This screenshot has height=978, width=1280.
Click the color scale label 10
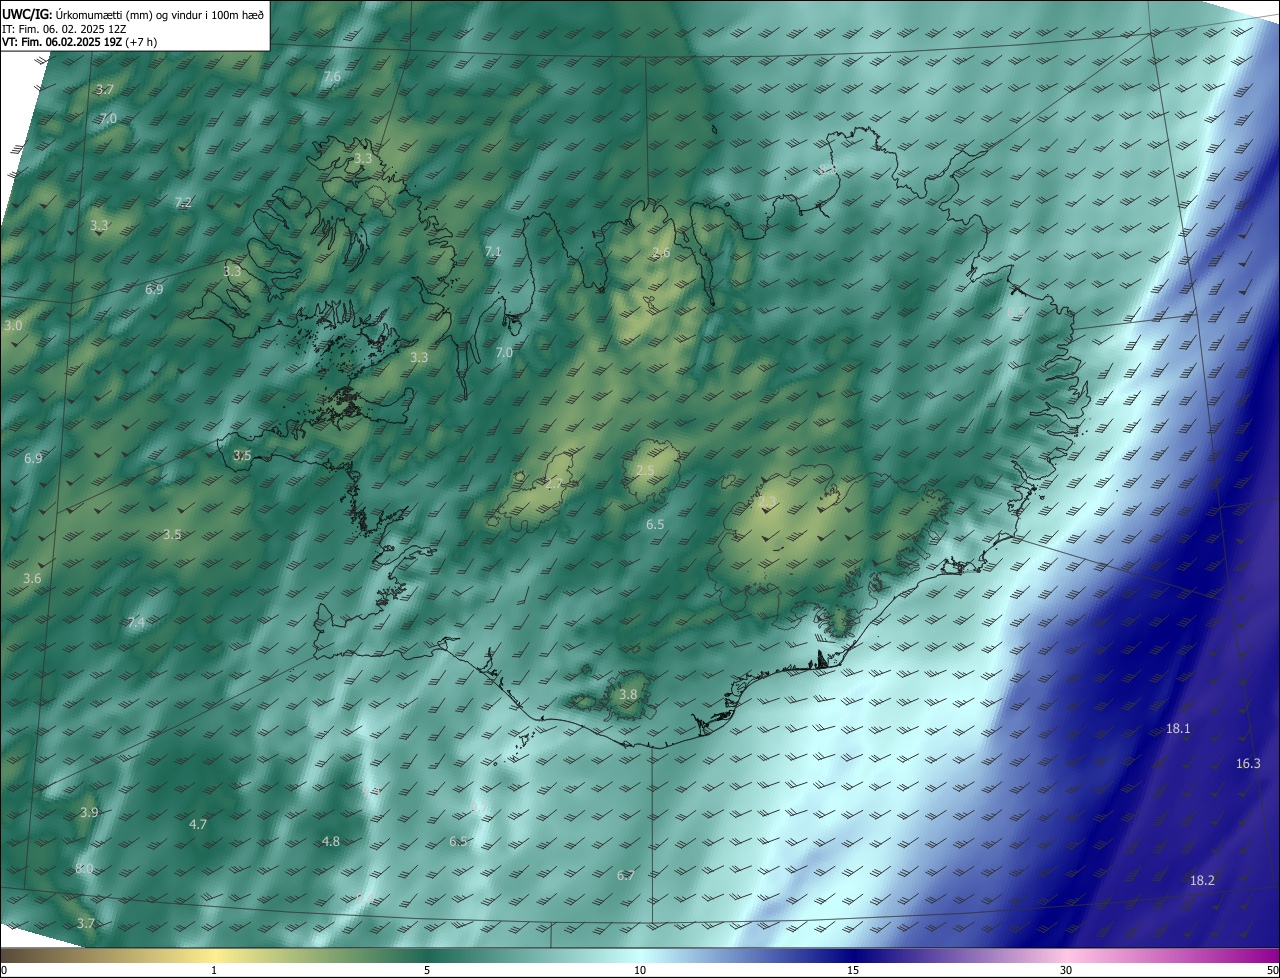pyautogui.click(x=640, y=970)
